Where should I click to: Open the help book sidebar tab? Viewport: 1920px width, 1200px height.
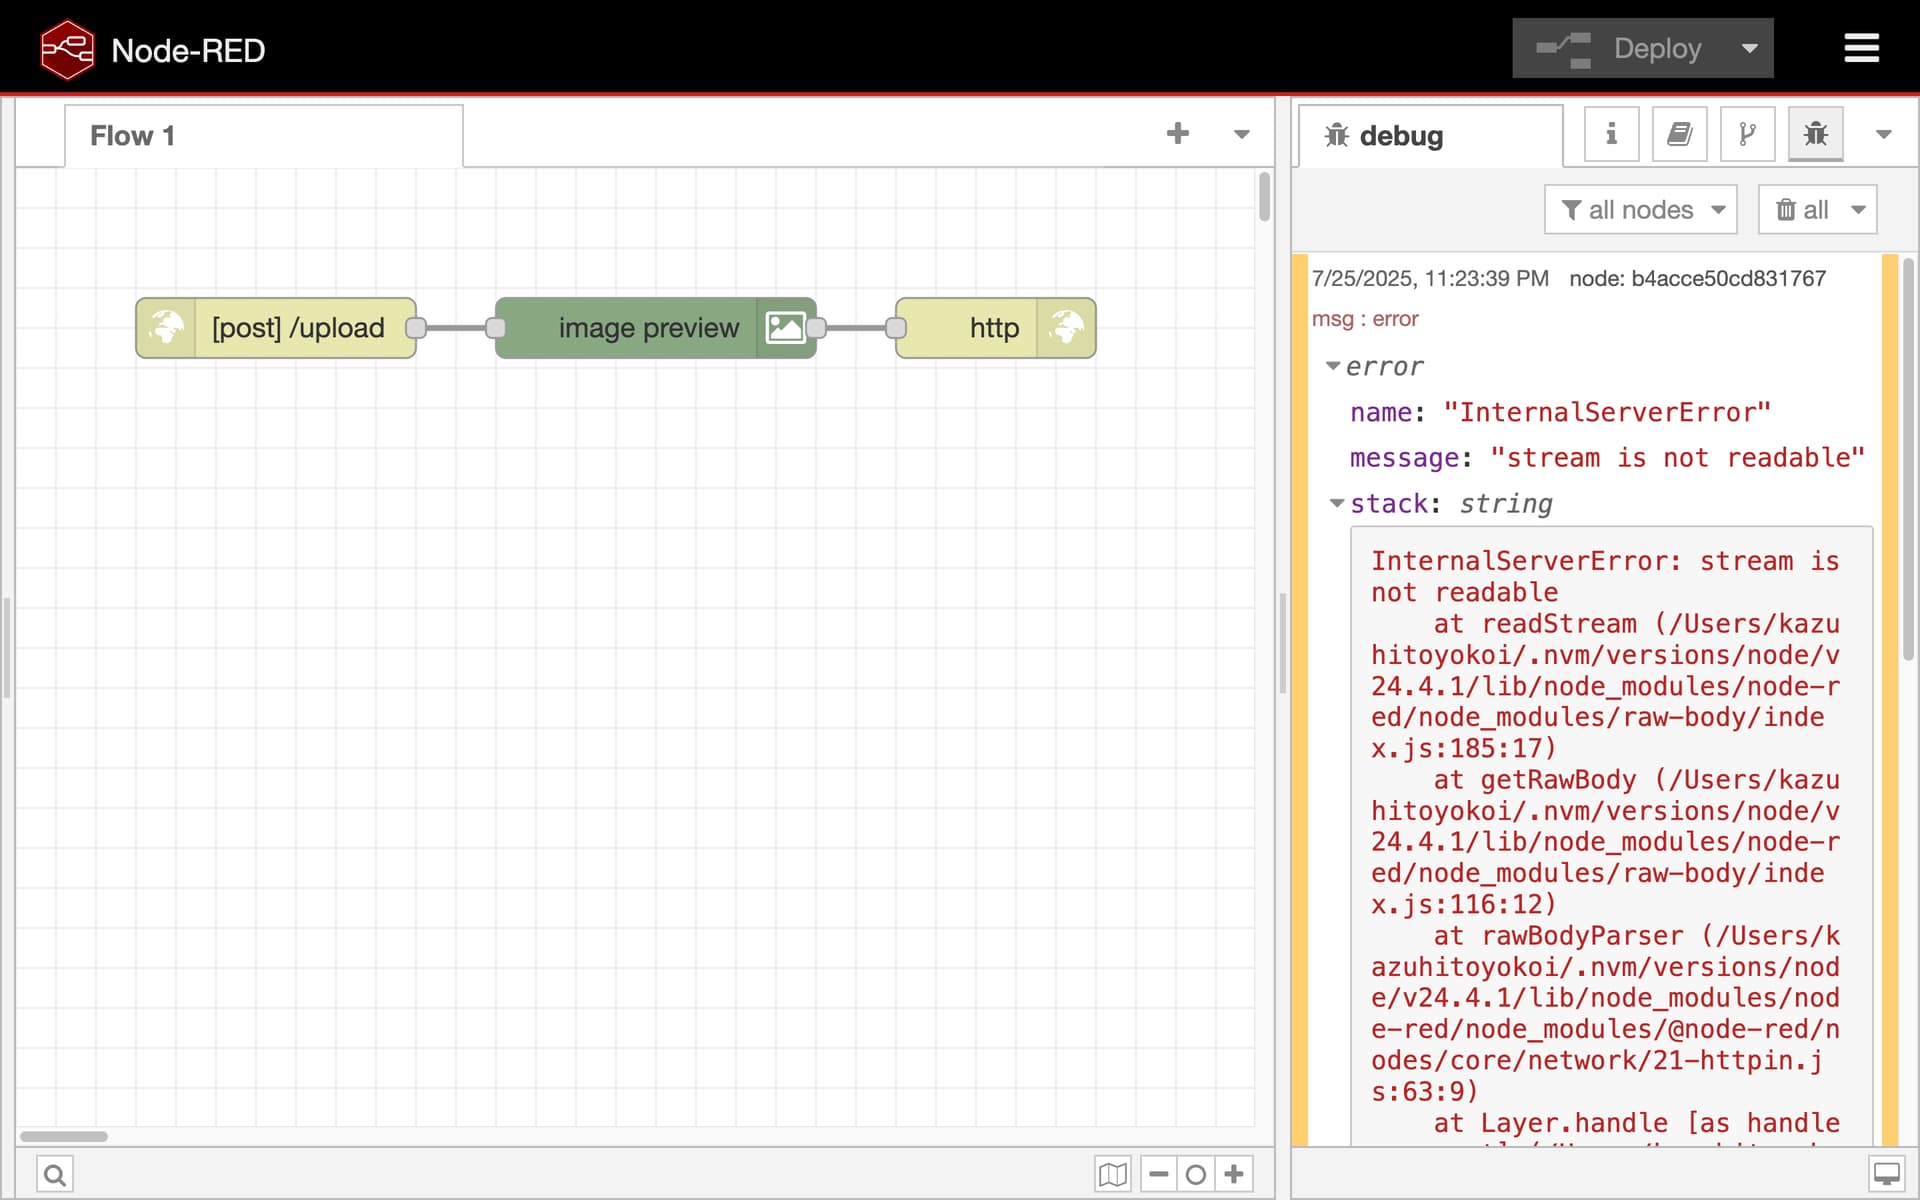tap(1679, 134)
